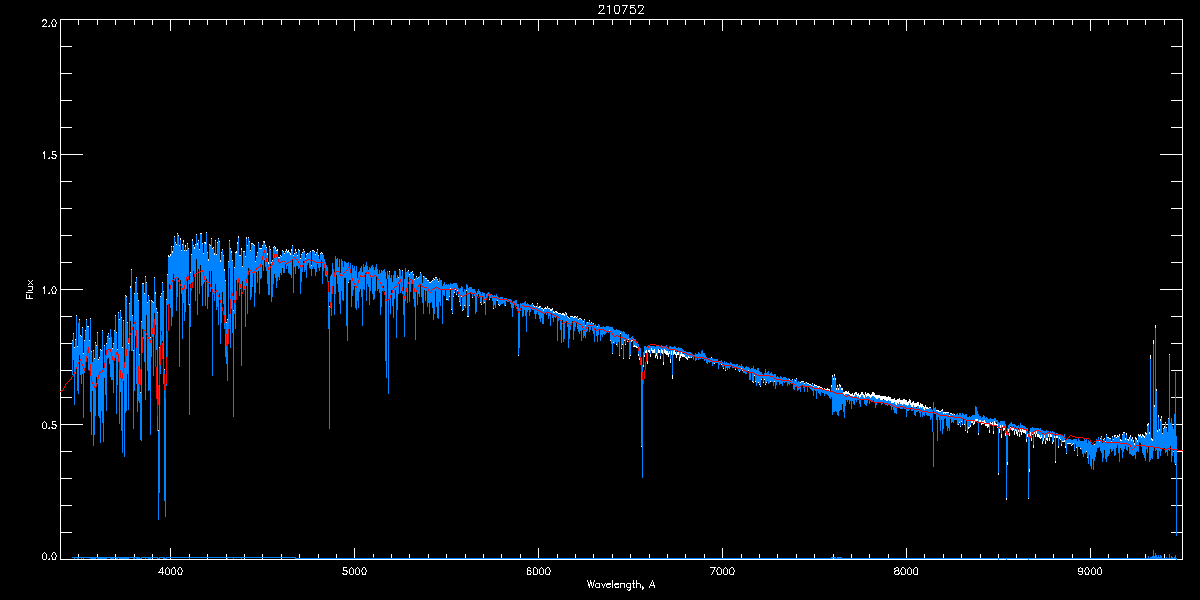Screen dimensions: 1200x600
Task: Click the emission spike near 9350
Action: (1155, 380)
